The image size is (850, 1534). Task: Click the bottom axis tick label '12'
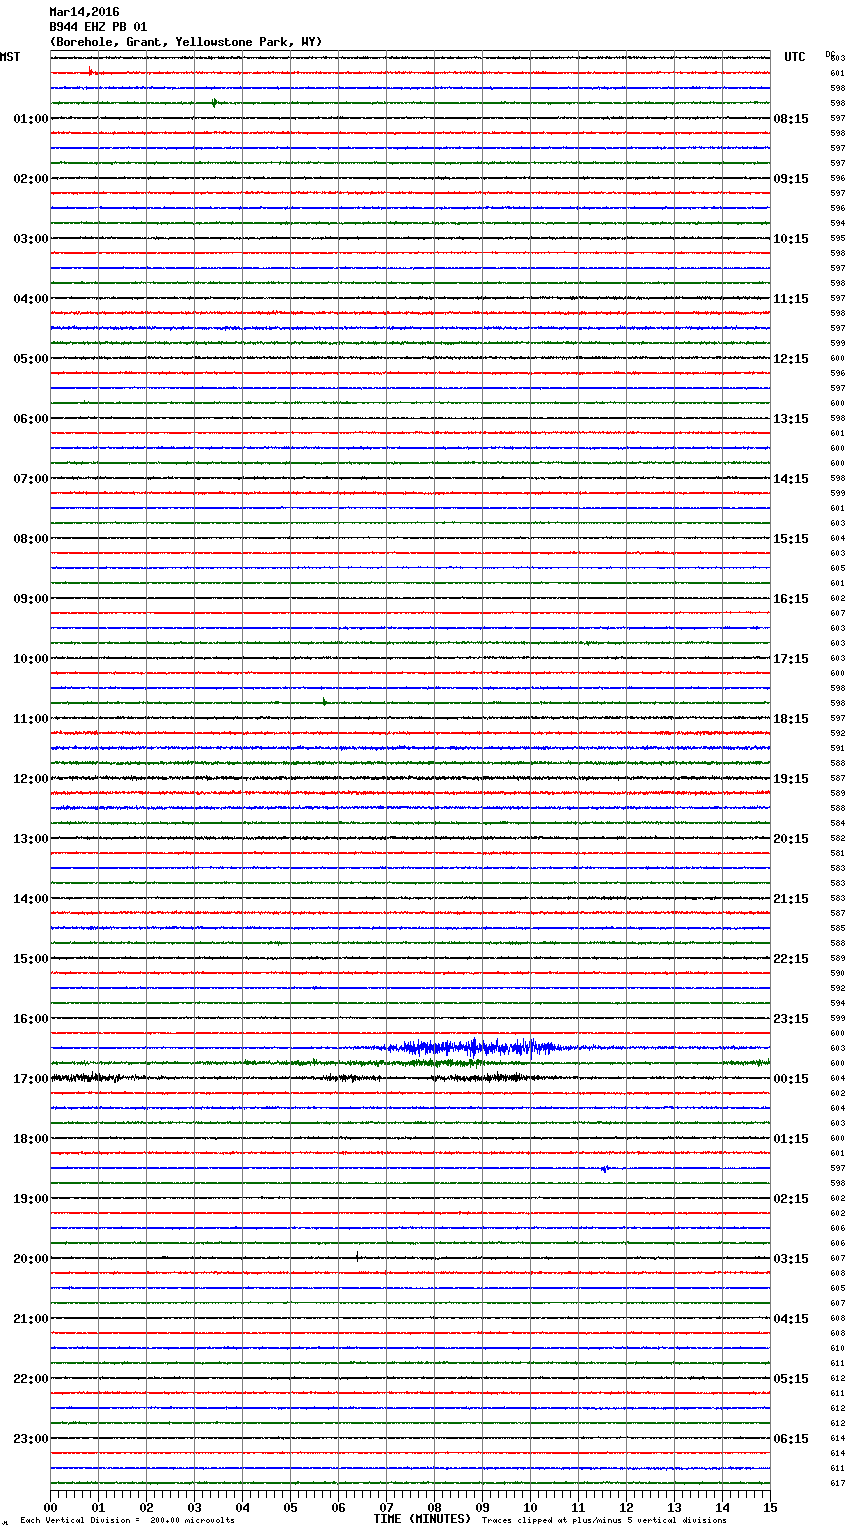coord(626,1507)
